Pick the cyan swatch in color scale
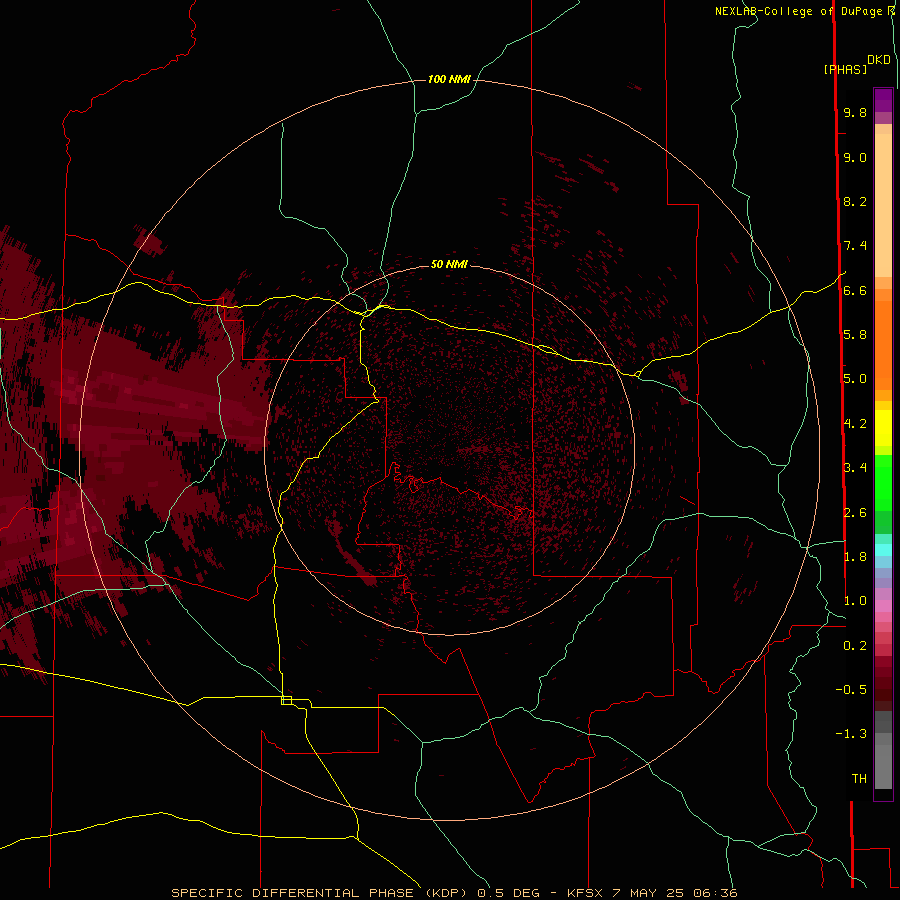 click(883, 550)
